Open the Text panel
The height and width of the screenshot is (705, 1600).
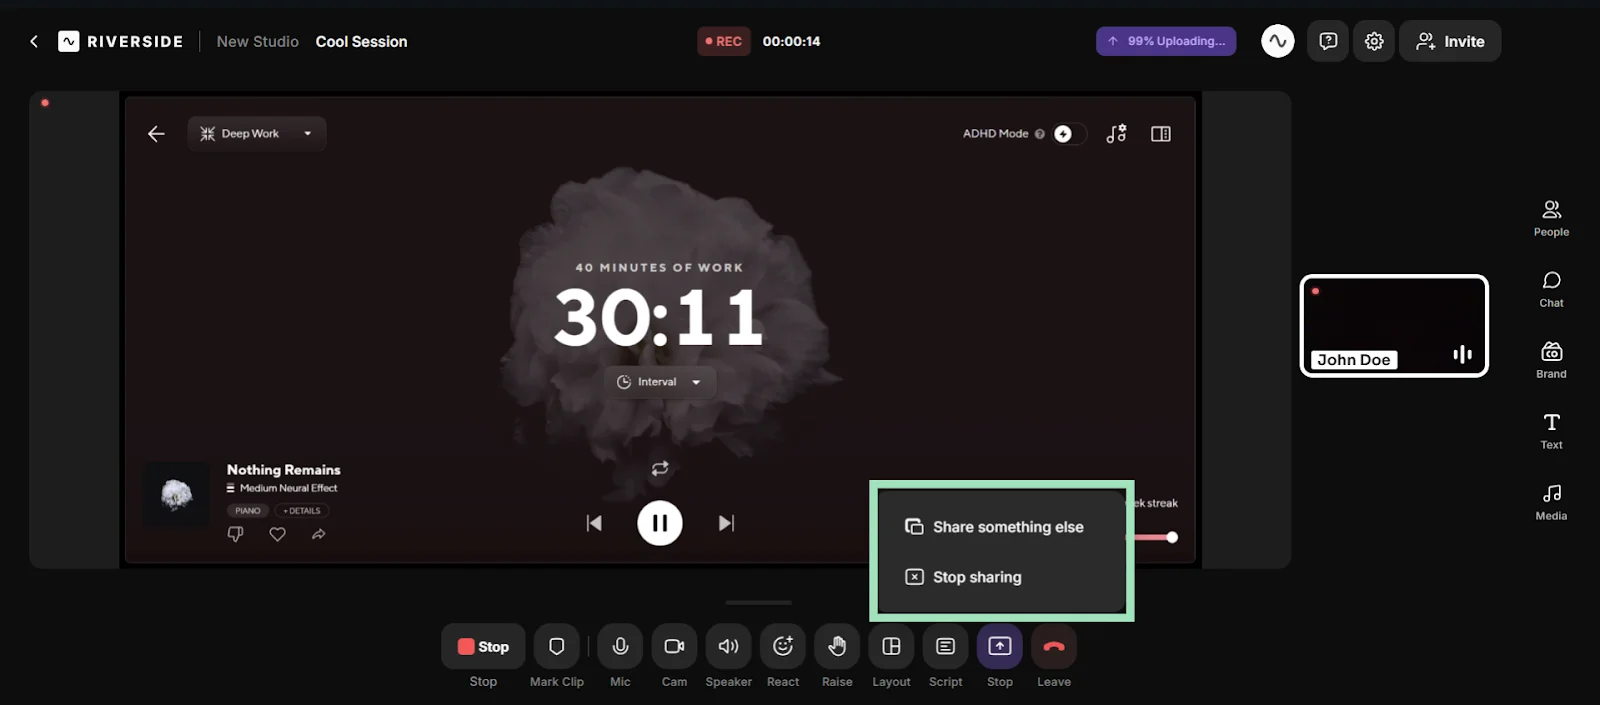(x=1551, y=431)
